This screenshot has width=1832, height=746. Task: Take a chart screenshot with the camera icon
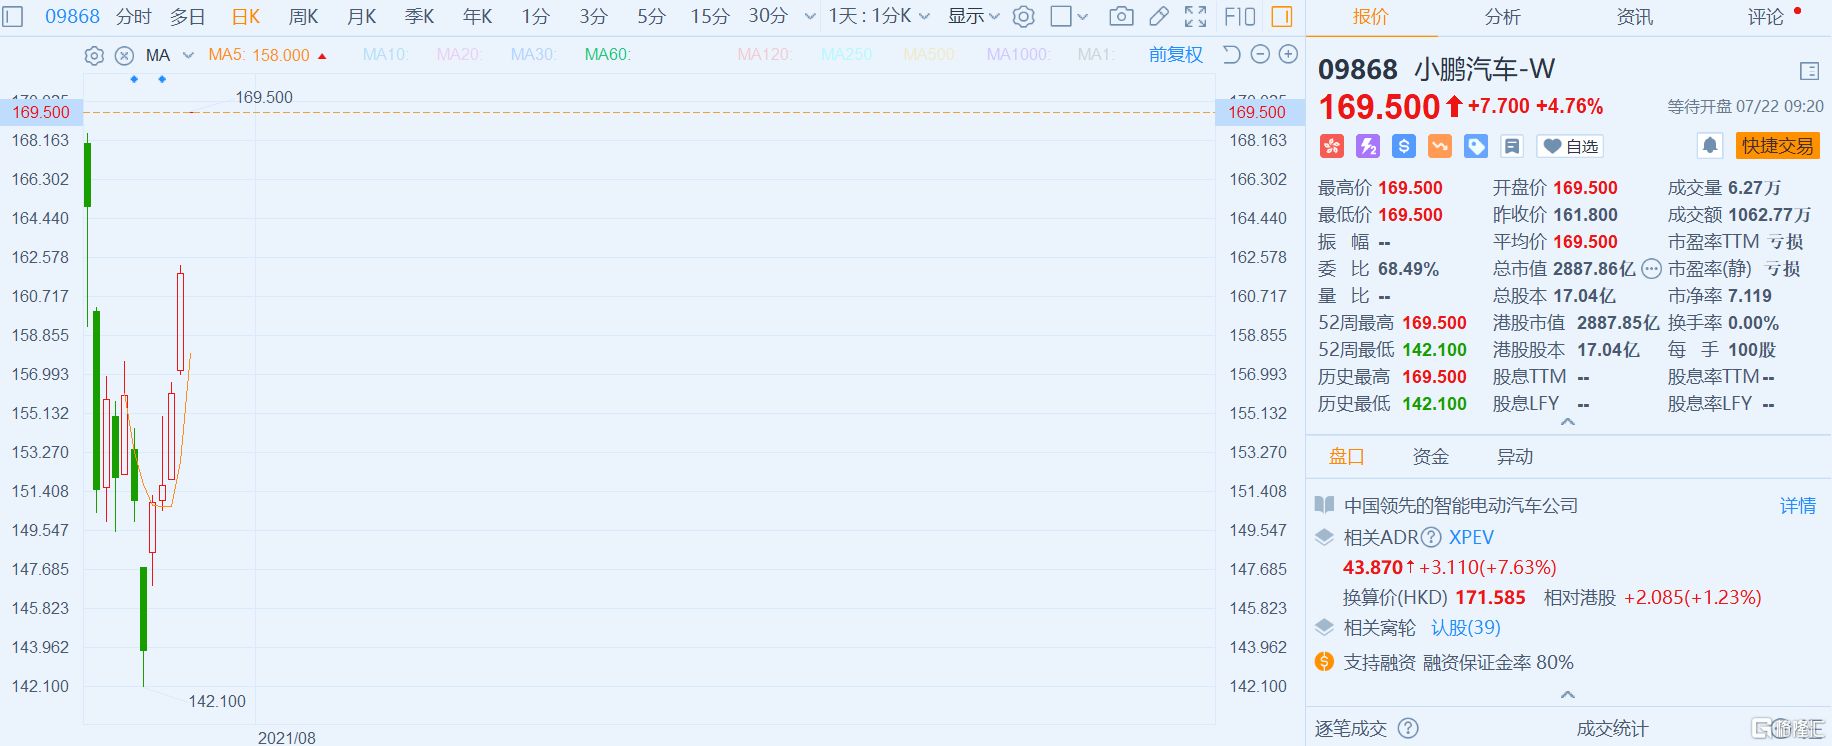click(1121, 17)
